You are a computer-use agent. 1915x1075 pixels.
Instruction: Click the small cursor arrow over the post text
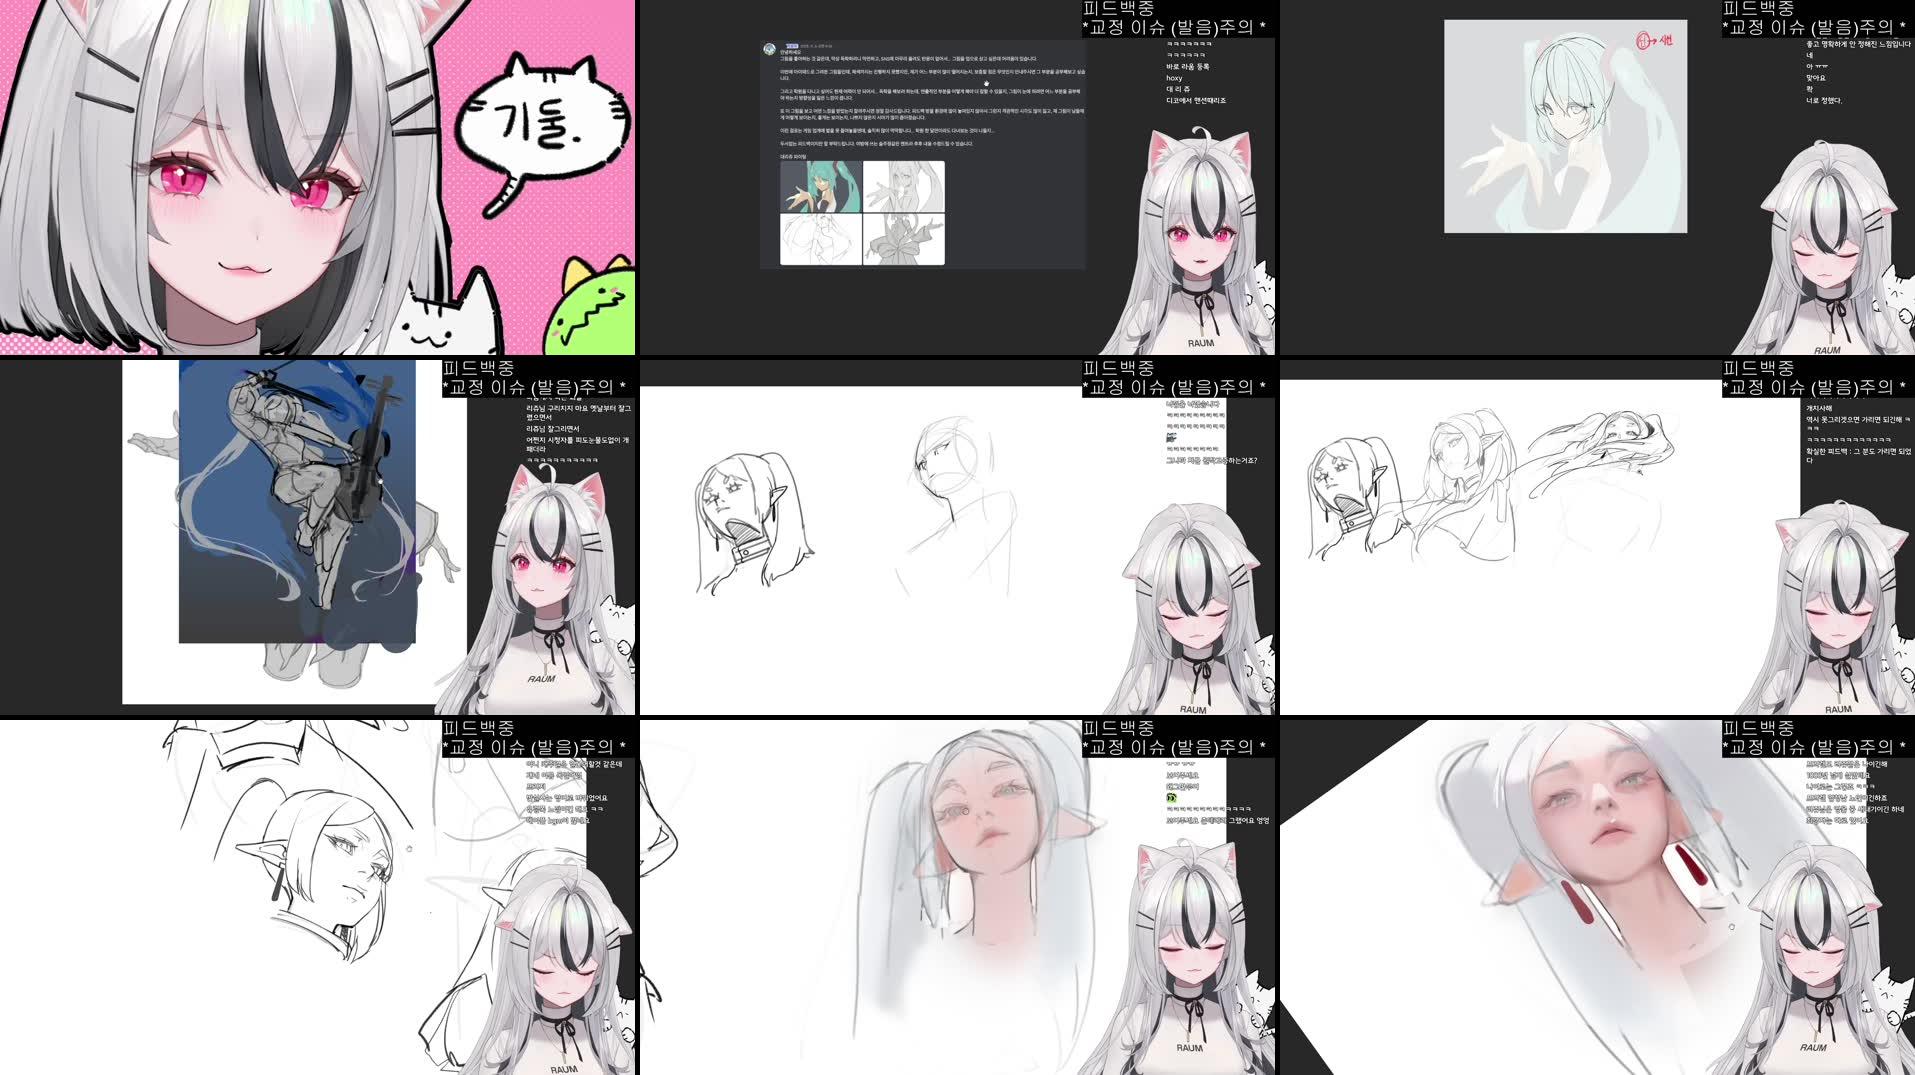point(987,84)
